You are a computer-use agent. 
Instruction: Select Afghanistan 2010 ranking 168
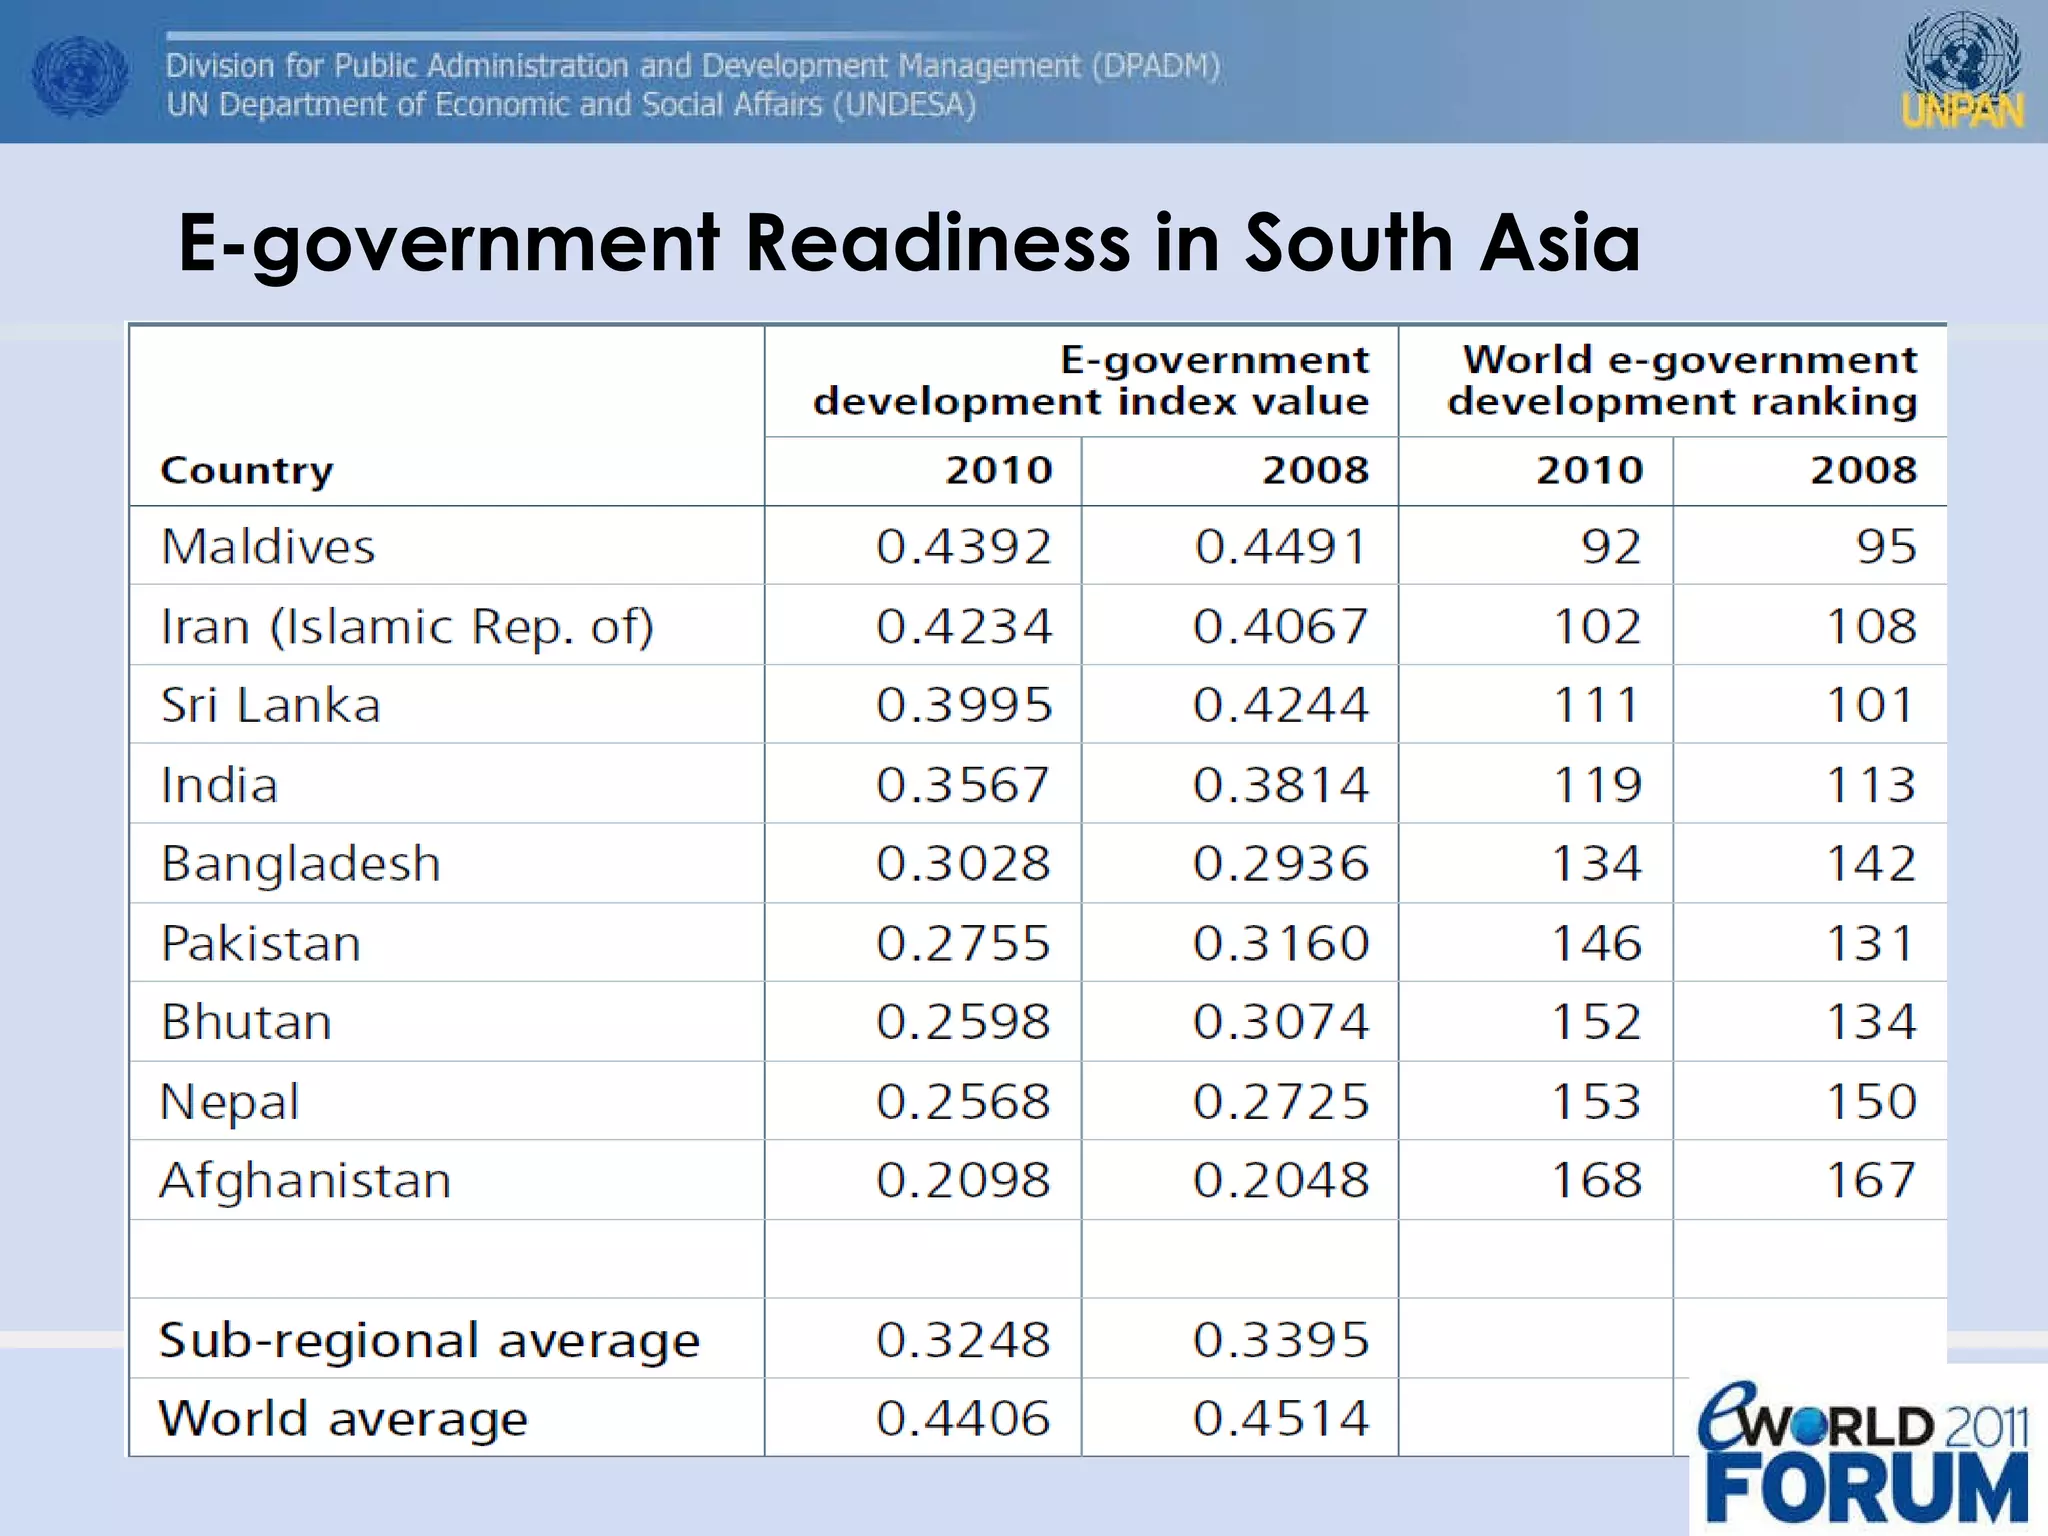[x=1597, y=1181]
